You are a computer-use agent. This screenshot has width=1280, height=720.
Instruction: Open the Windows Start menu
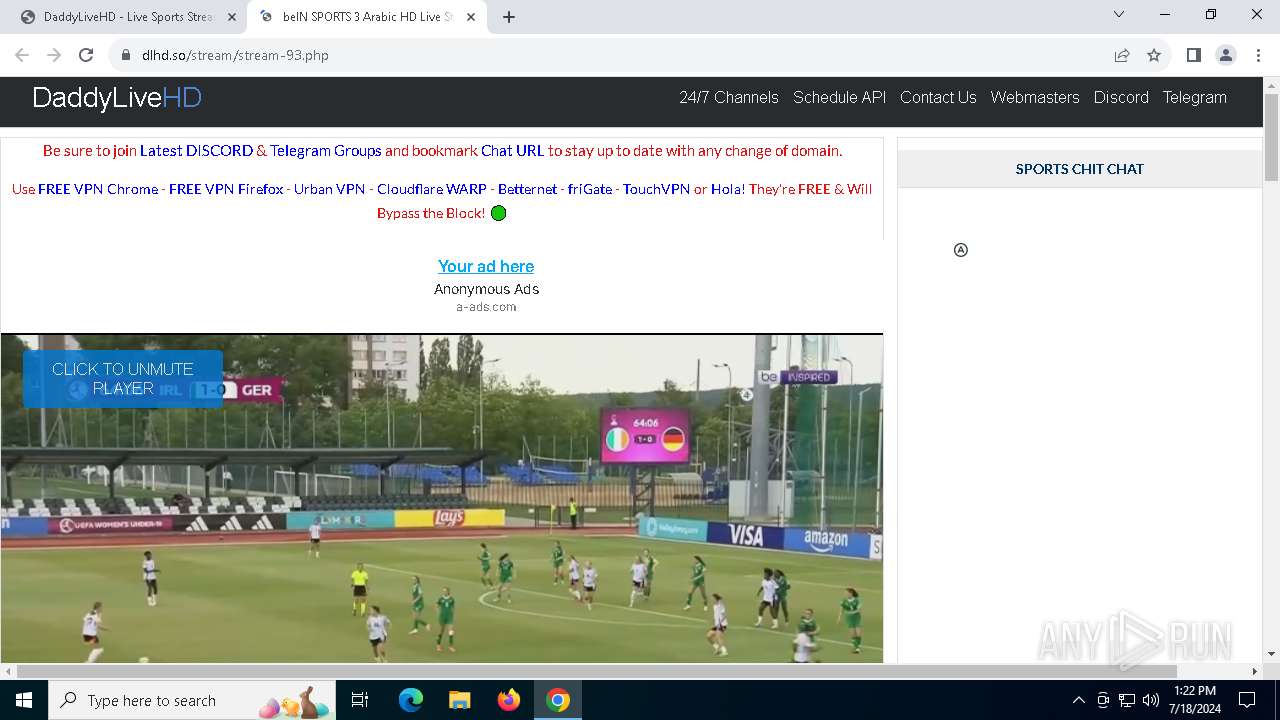coord(24,700)
